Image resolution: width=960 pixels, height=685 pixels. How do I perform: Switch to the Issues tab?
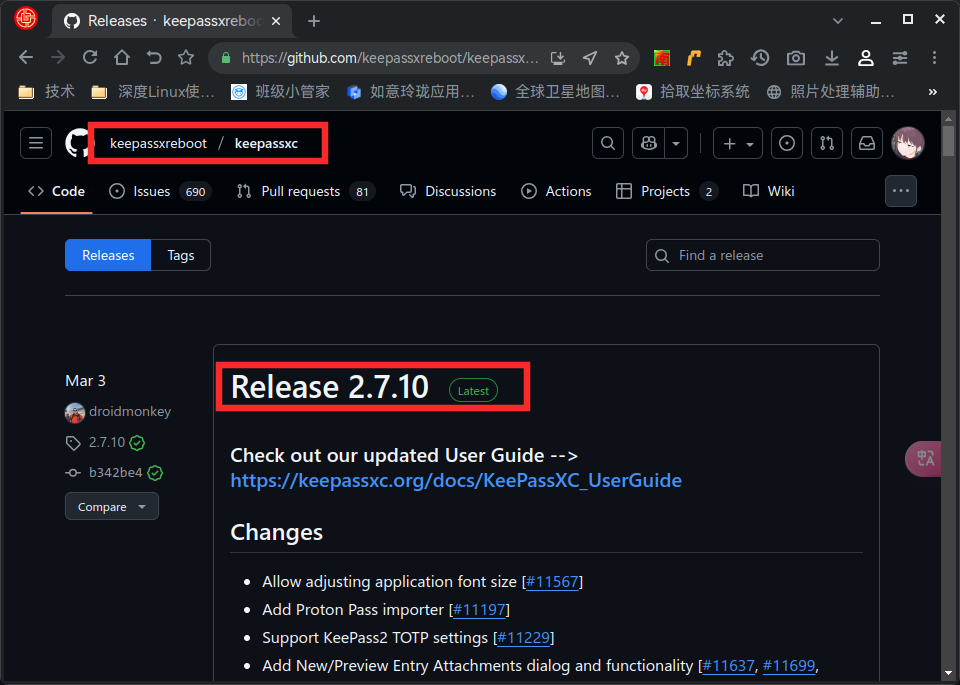[x=160, y=192]
